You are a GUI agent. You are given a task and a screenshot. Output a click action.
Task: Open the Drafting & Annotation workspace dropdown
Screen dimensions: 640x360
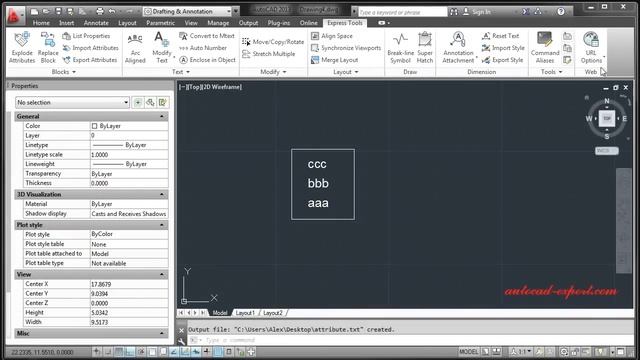coord(187,11)
